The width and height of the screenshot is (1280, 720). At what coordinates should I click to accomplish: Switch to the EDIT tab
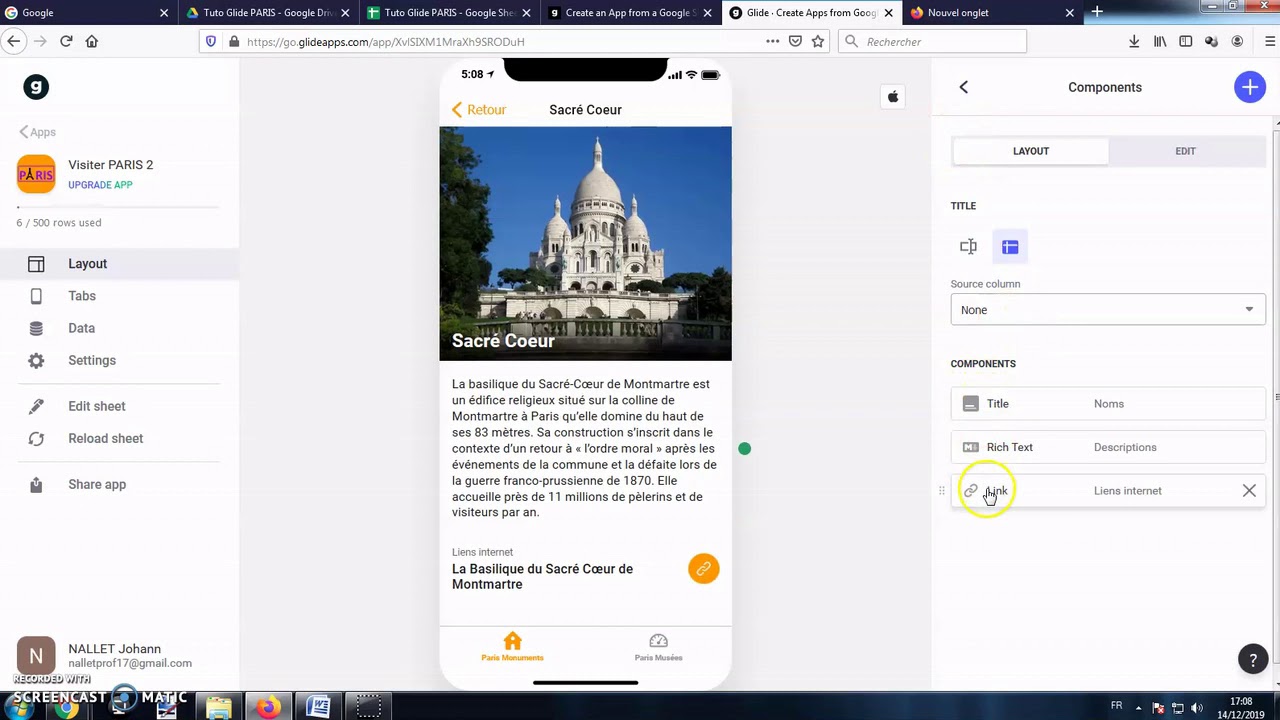point(1185,151)
